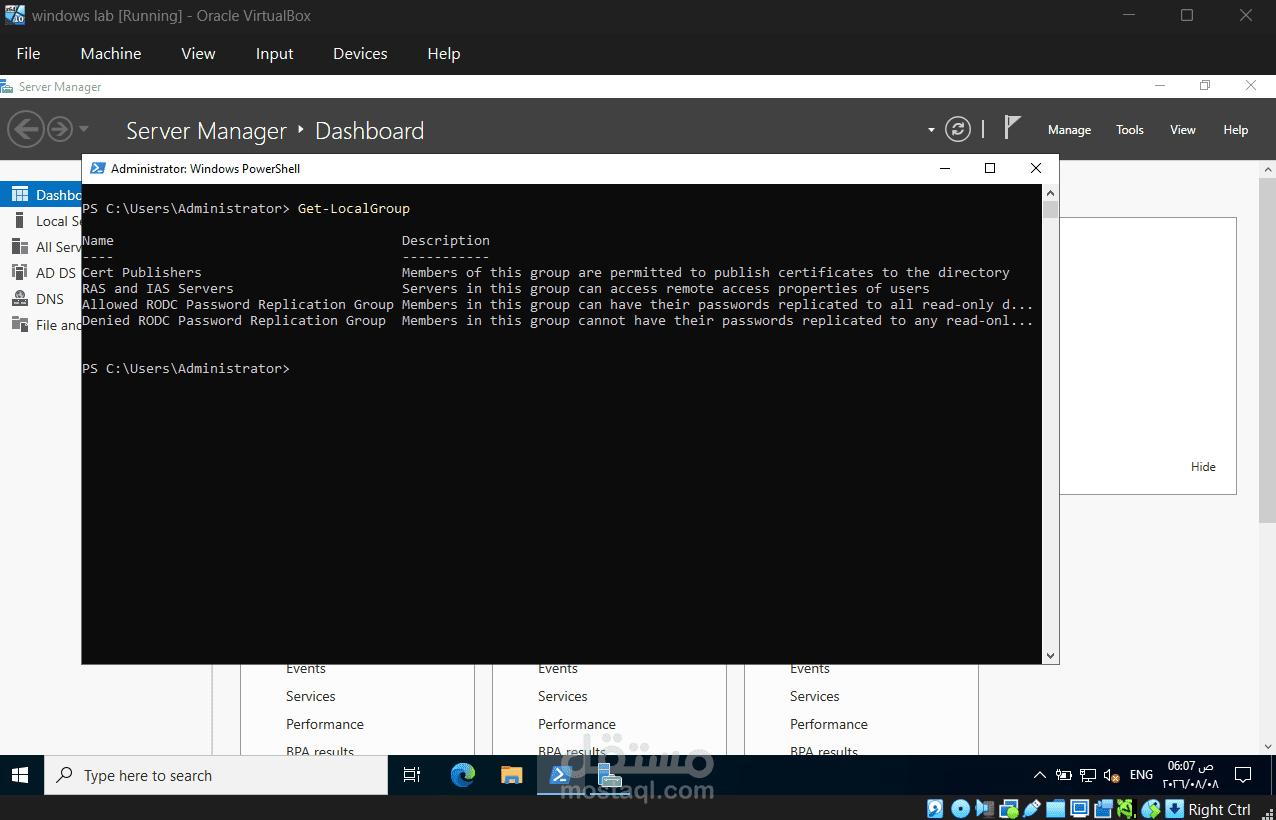Viewport: 1276px width, 820px height.
Task: Switch to PowerShell taskbar button
Action: click(561, 775)
